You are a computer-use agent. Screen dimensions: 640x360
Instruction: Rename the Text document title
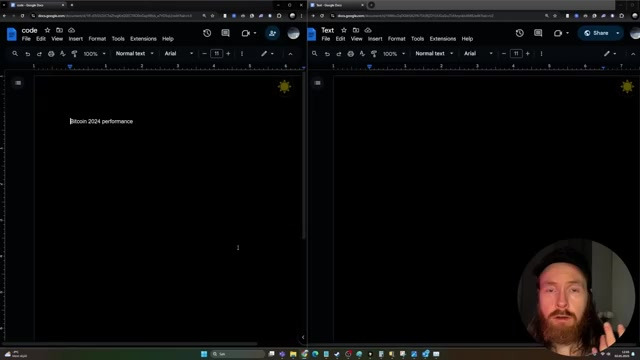[x=327, y=30]
